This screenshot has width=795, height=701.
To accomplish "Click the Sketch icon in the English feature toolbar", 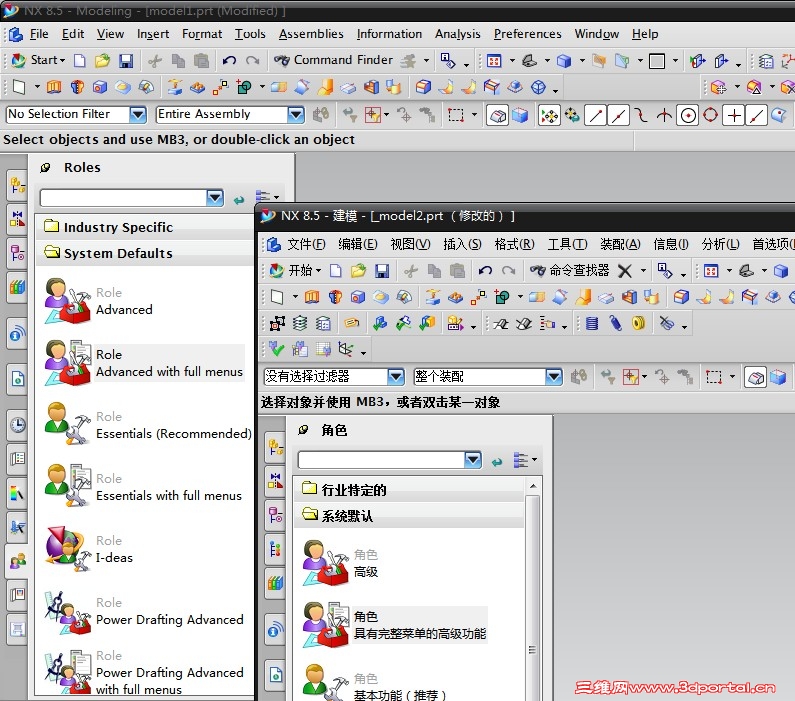I will tap(19, 87).
